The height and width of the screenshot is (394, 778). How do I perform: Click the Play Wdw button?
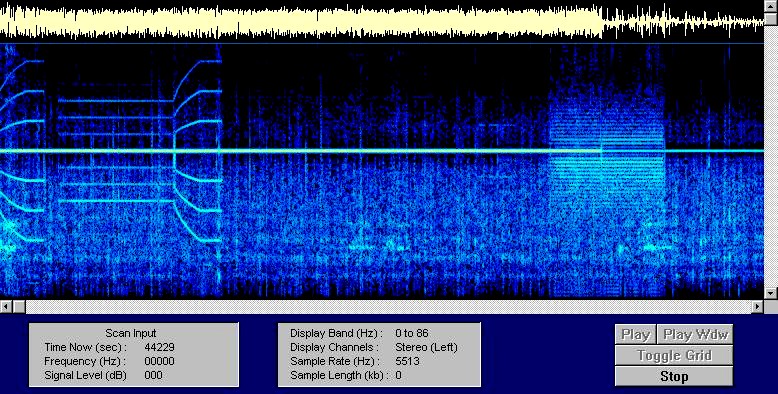[x=695, y=334]
